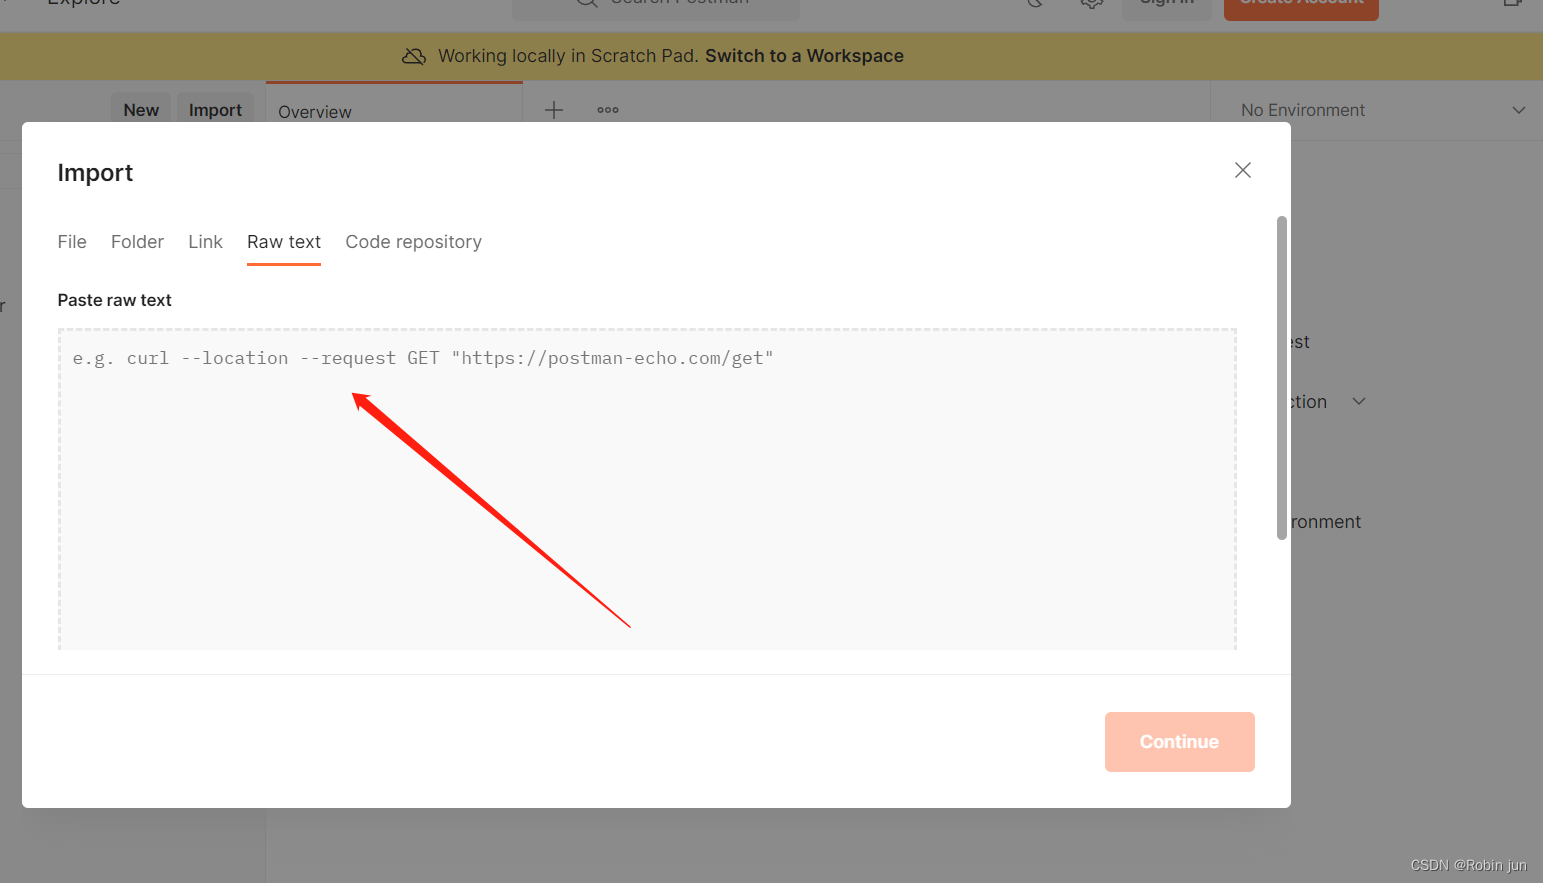This screenshot has width=1543, height=883.
Task: Click the Search Postman box
Action: [x=656, y=8]
